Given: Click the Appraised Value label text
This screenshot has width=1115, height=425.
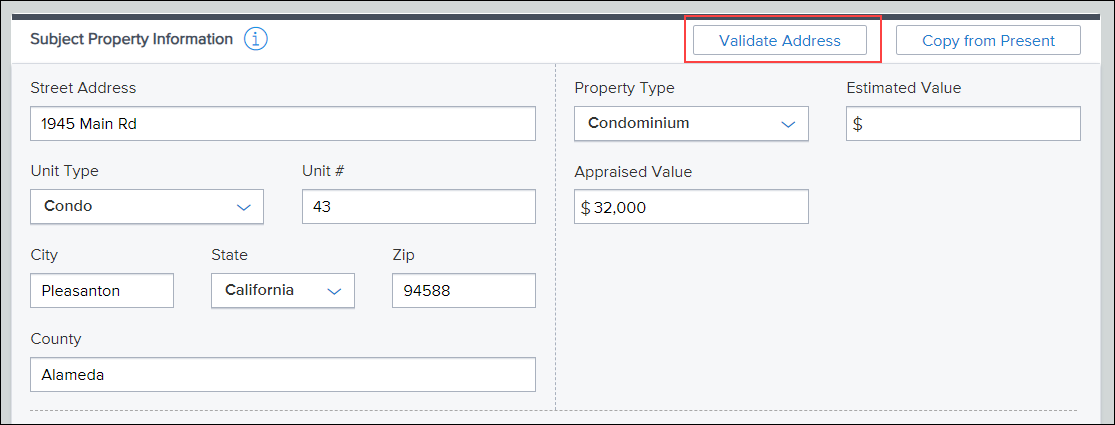Looking at the screenshot, I should [x=633, y=172].
